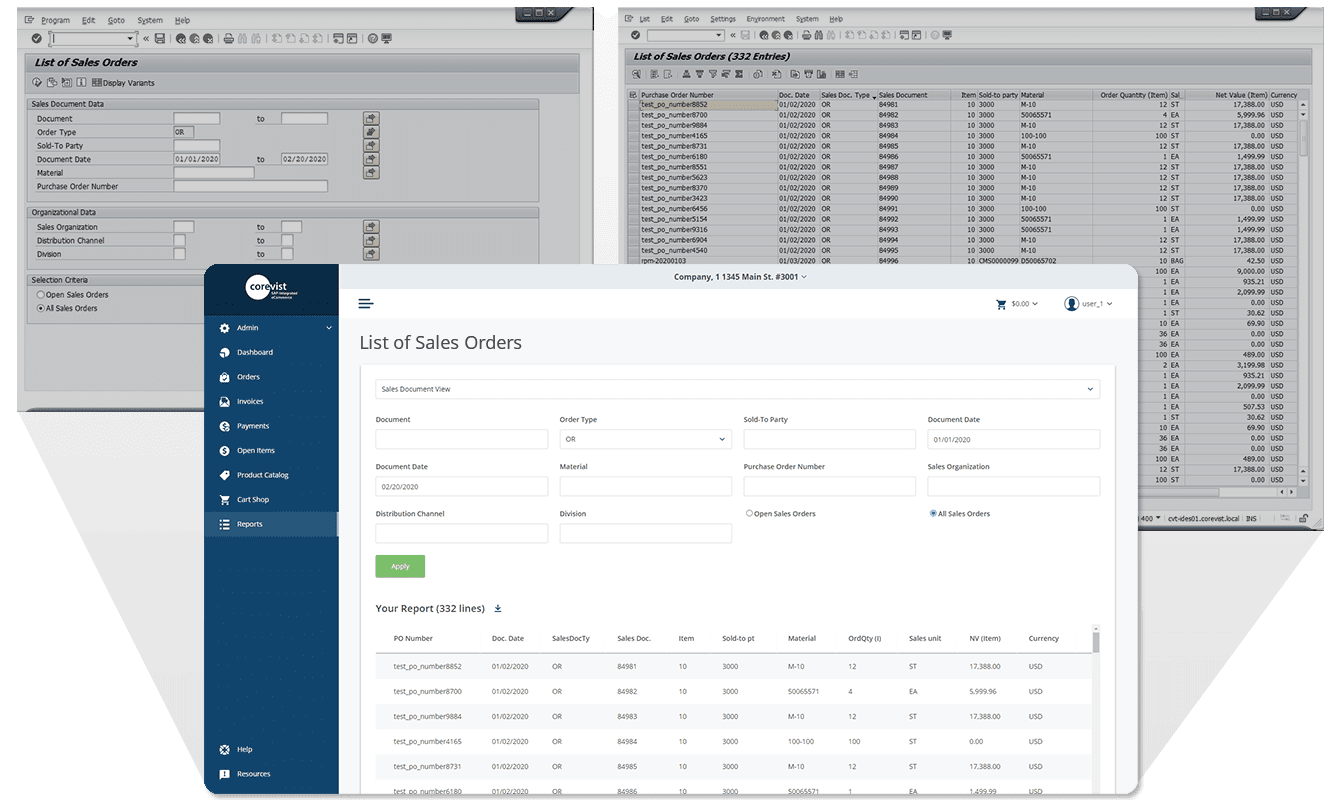Image resolution: width=1340 pixels, height=800 pixels.
Task: Open Resources in the Corevist sidebar
Action: (x=254, y=774)
